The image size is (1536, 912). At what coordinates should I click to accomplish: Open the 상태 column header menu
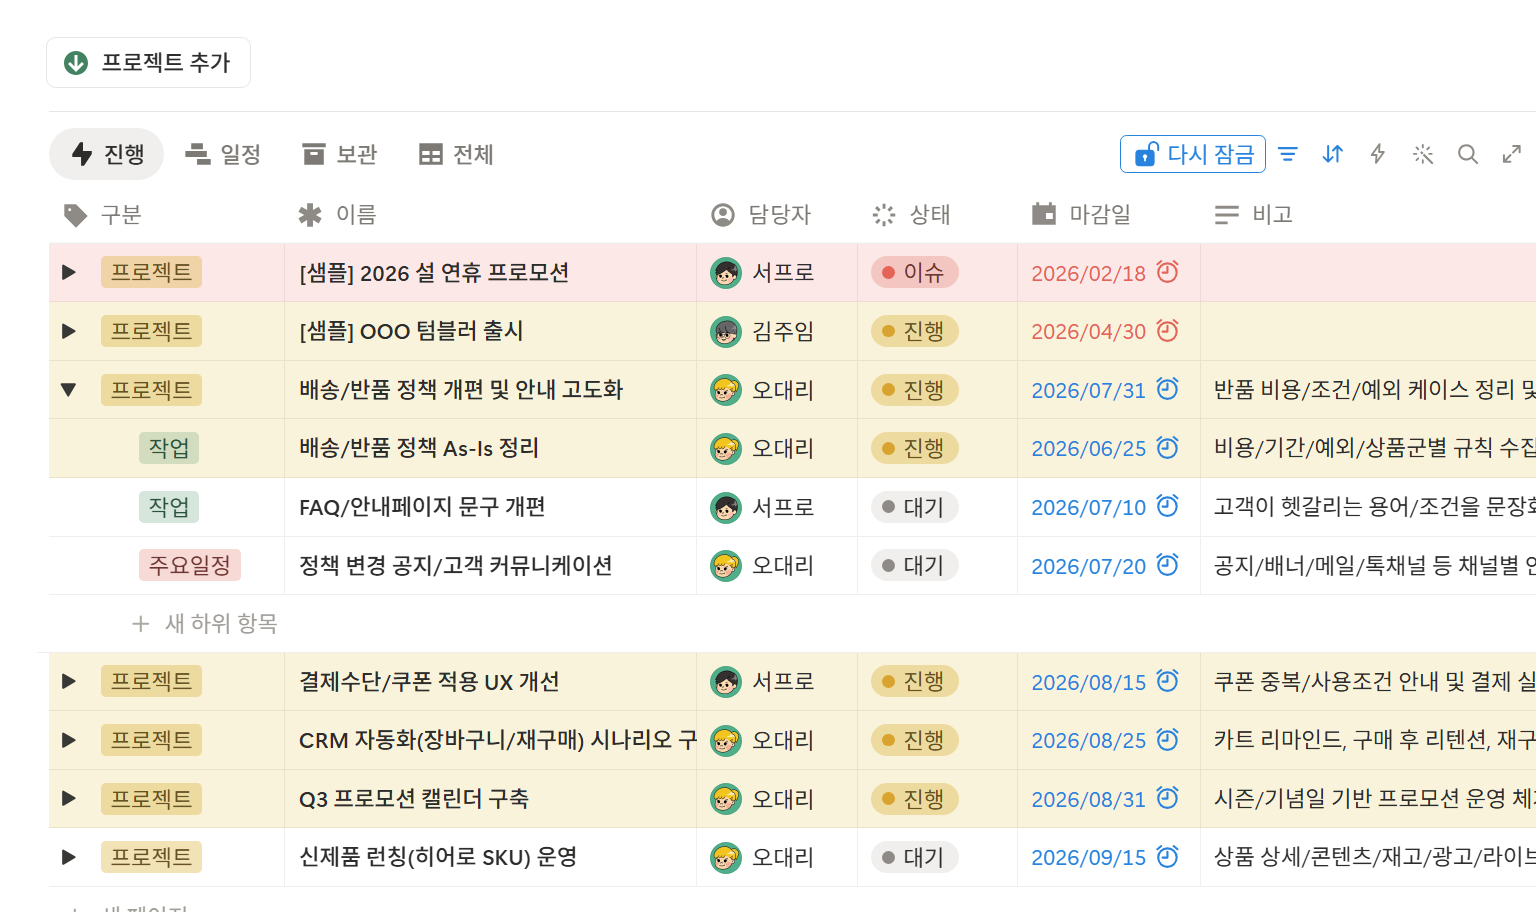coord(911,215)
